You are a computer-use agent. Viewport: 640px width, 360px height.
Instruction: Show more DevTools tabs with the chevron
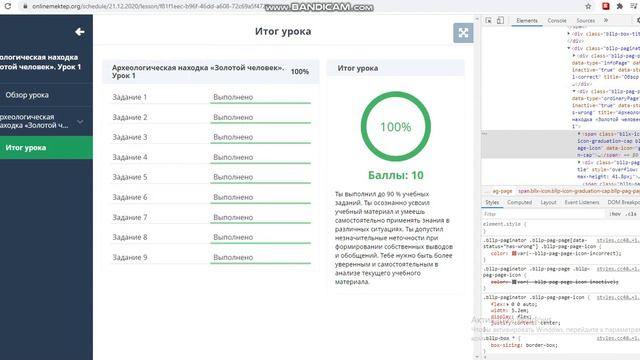pos(606,20)
